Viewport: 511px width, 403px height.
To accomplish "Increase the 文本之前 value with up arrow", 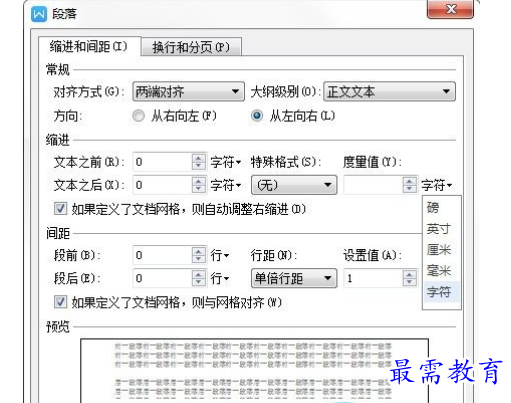I will point(199,158).
